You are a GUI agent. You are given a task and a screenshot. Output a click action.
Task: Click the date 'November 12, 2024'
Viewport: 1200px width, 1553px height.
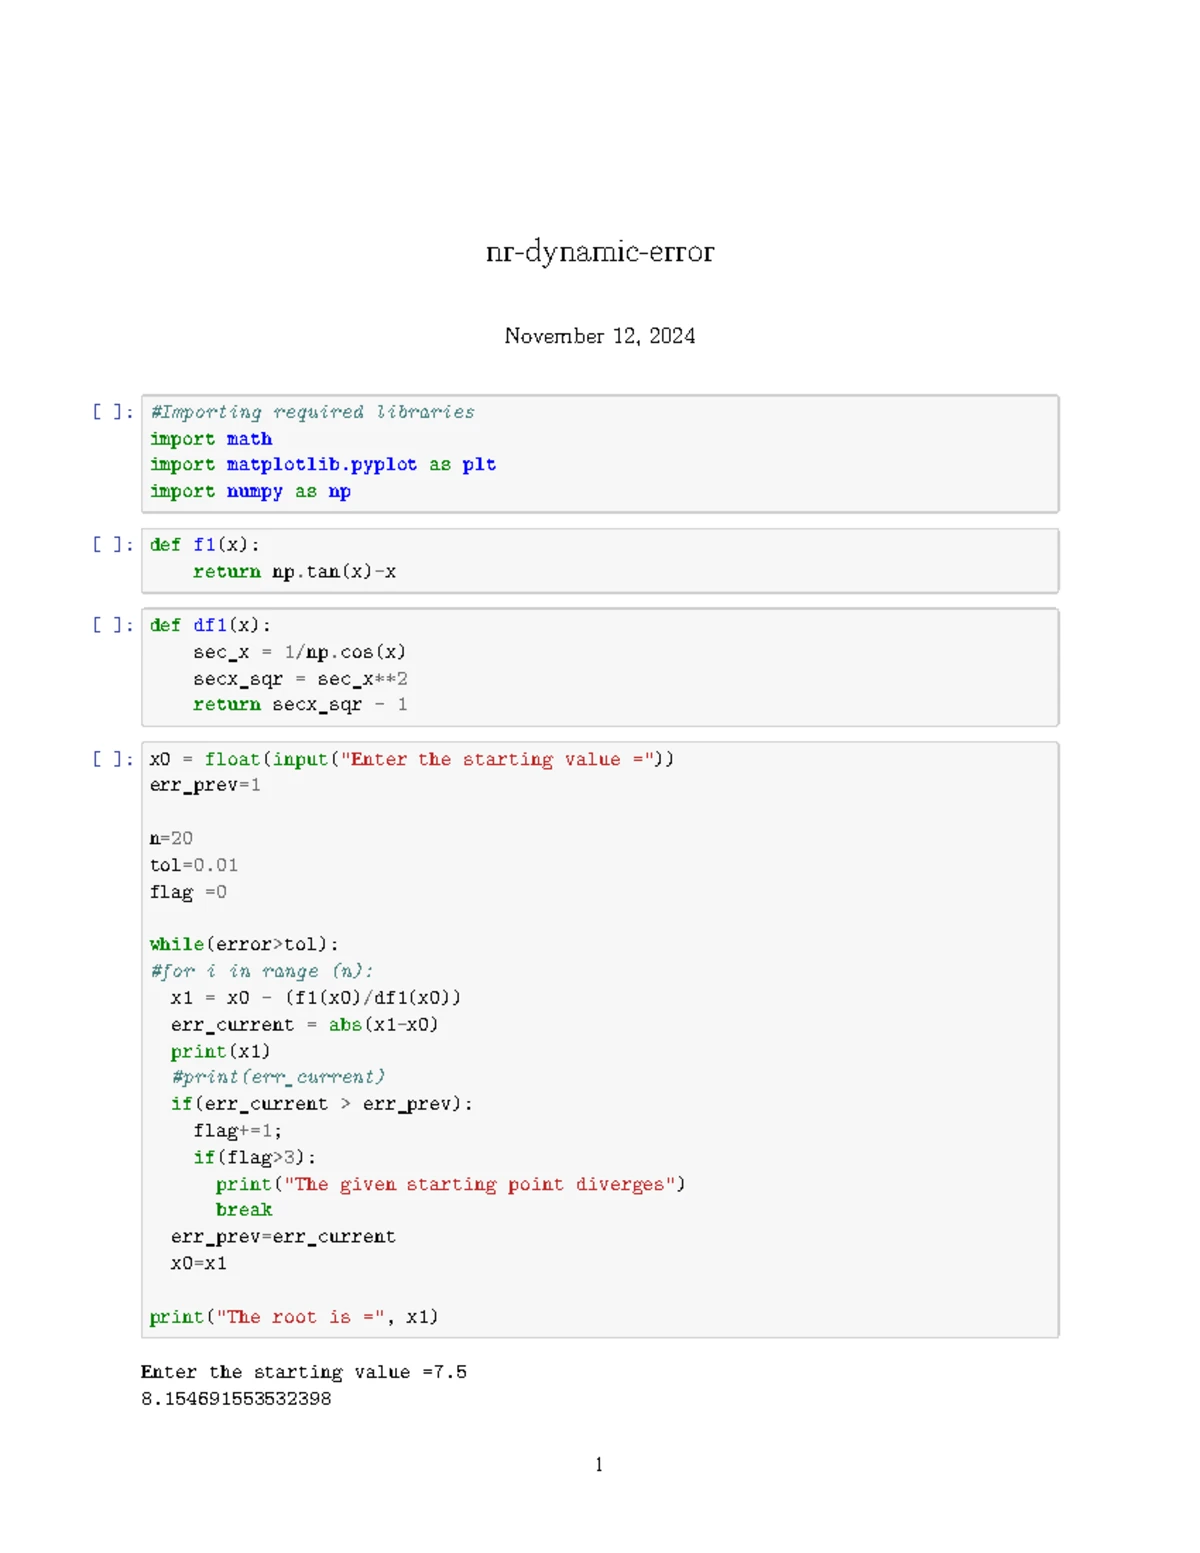600,336
